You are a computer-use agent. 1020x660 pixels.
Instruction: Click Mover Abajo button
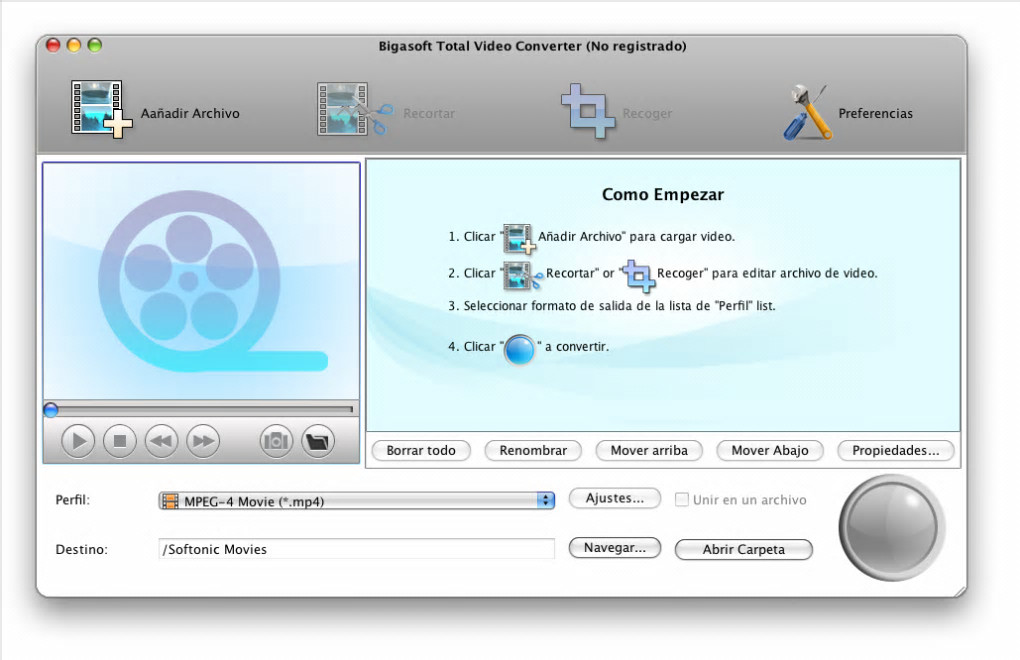click(770, 451)
